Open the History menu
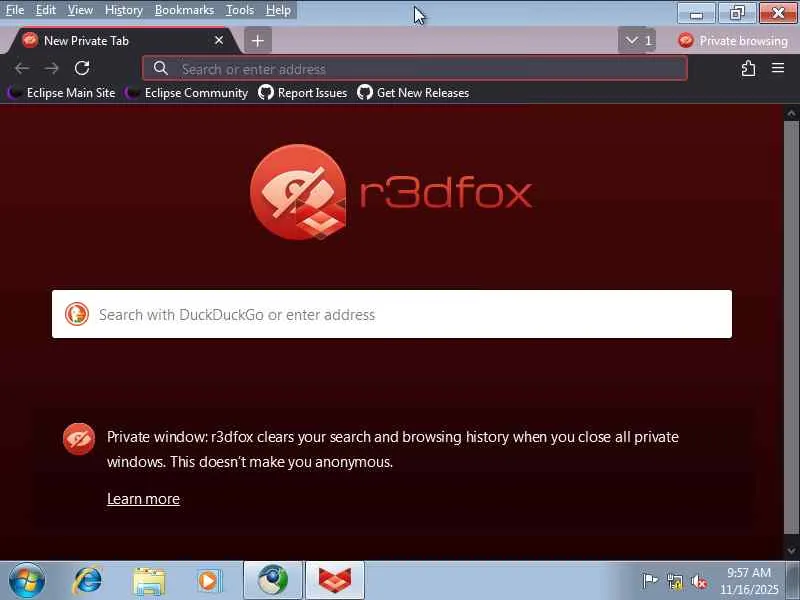 [x=123, y=10]
